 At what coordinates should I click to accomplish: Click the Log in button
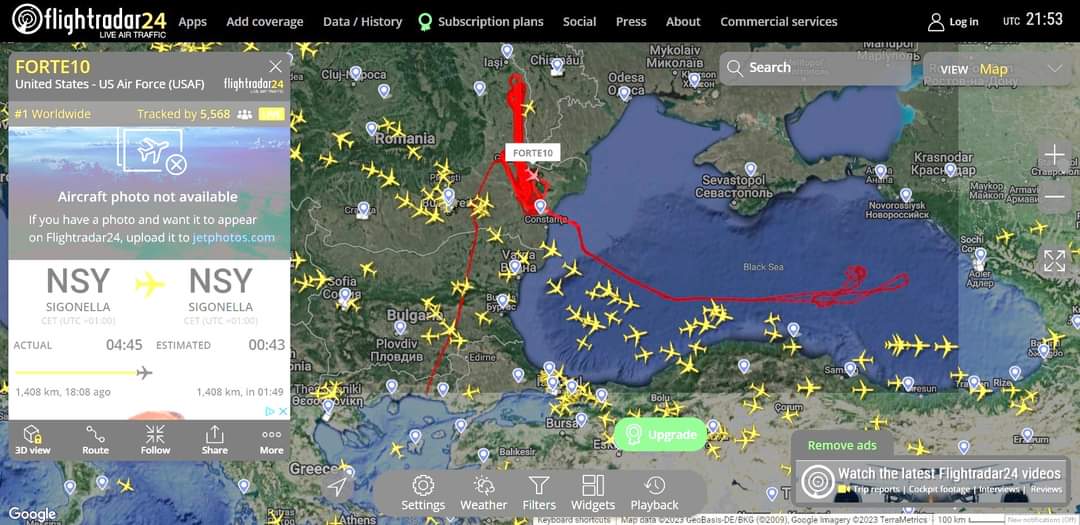953,21
